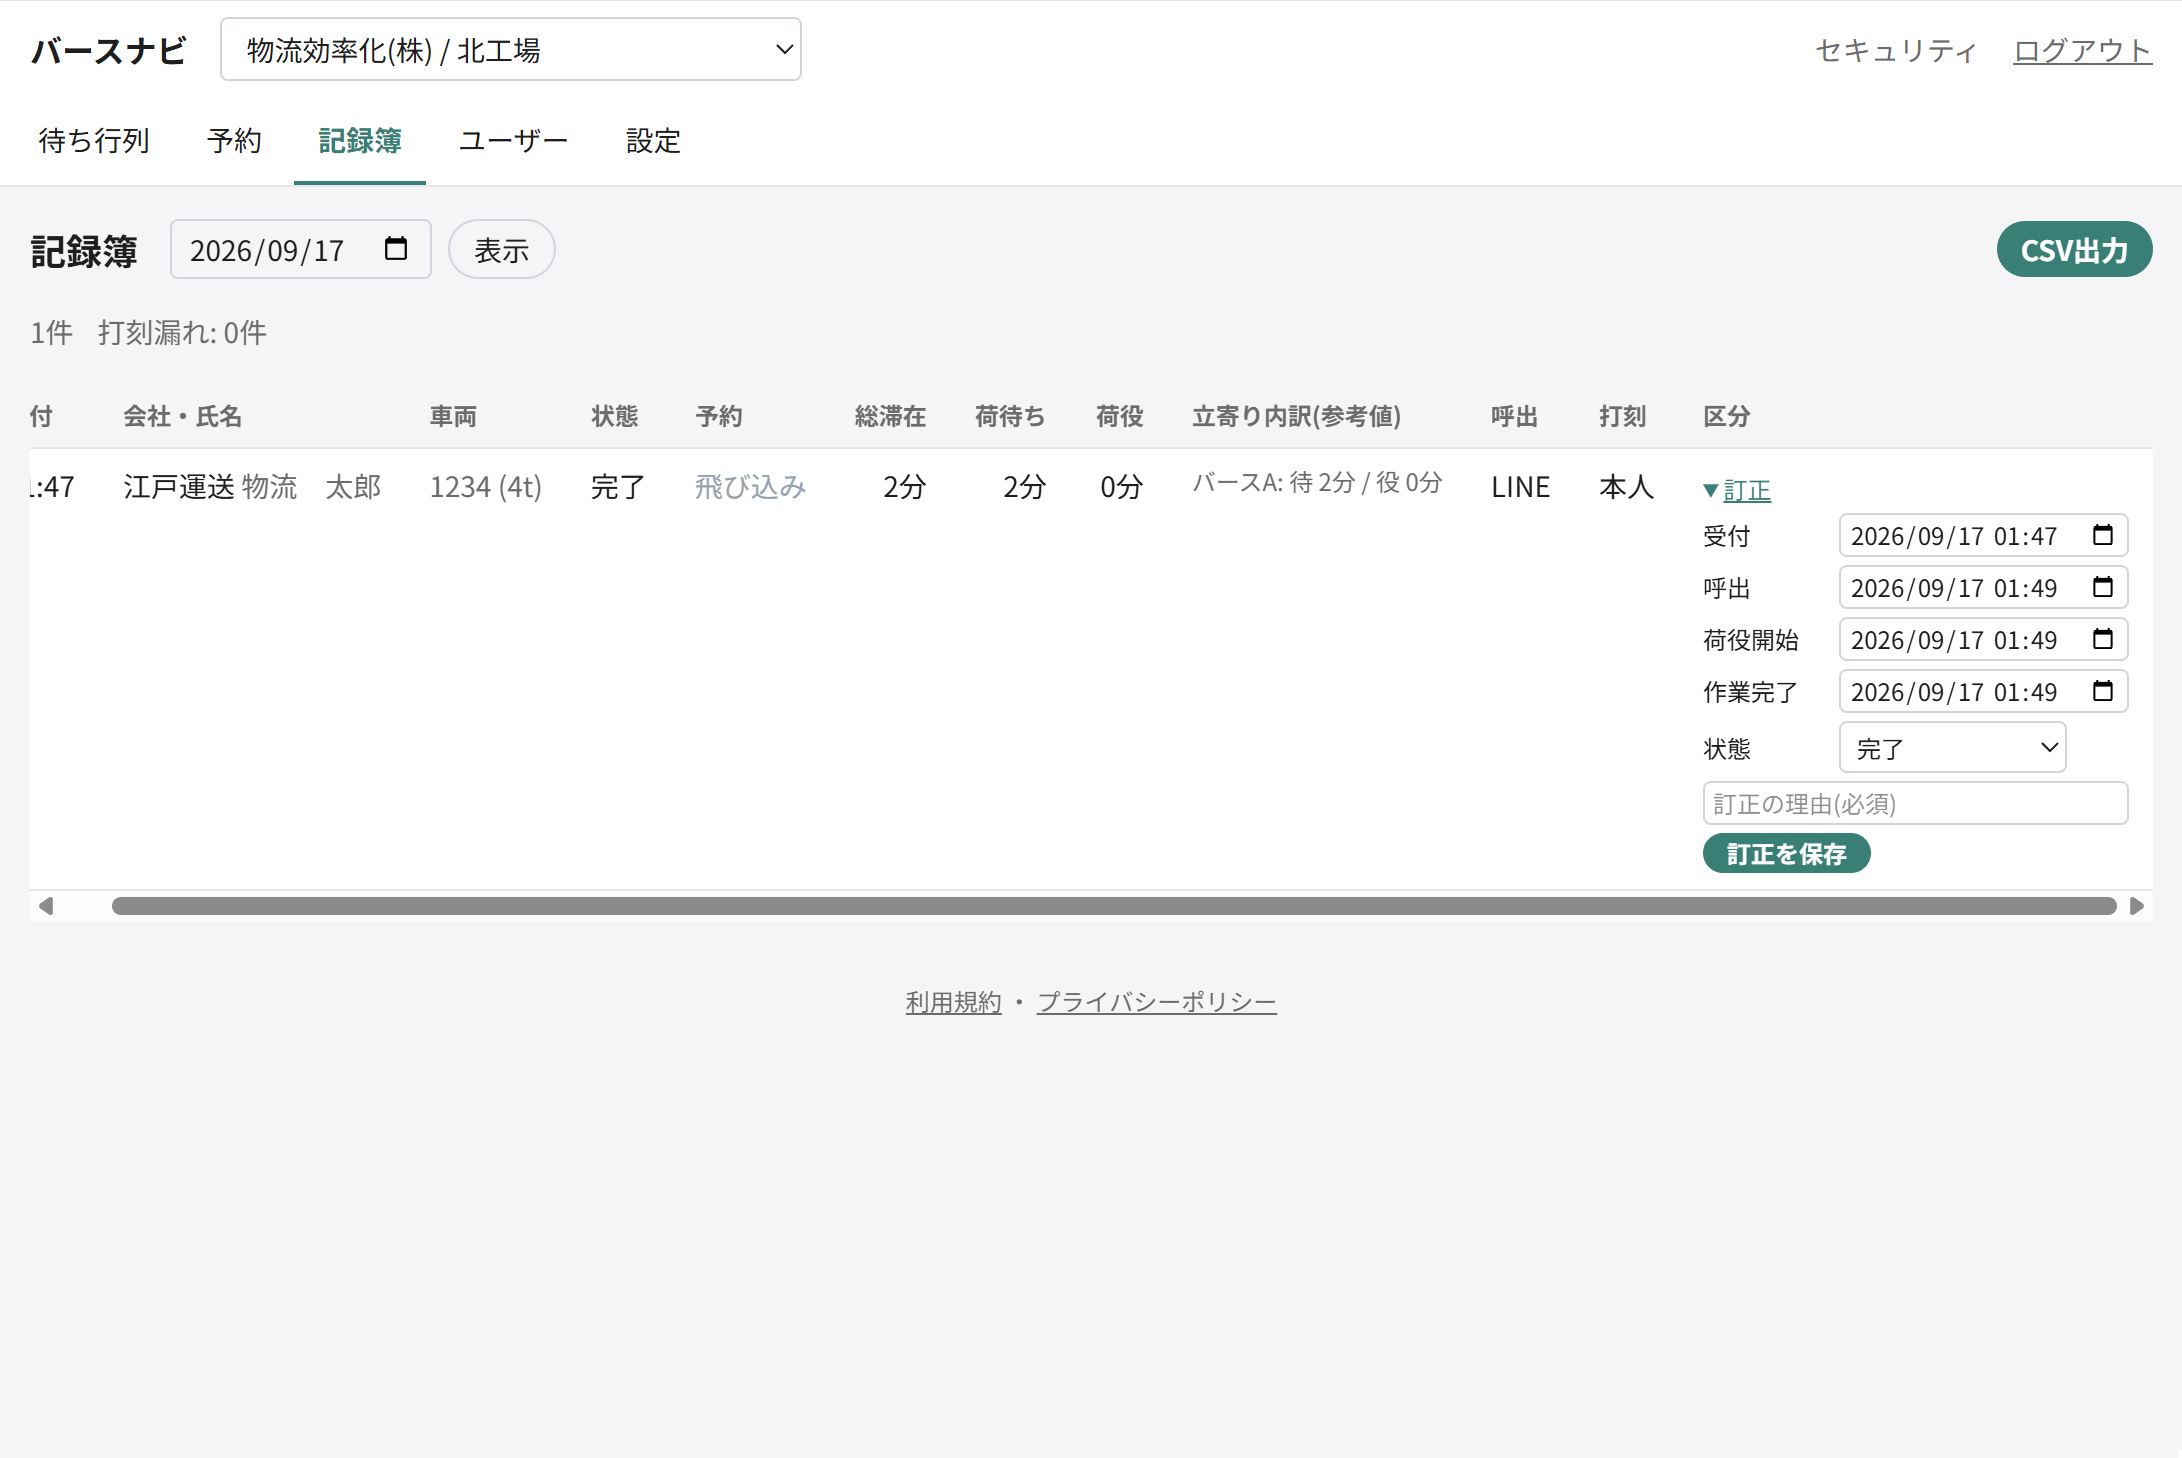Click the ログアウト link

pyautogui.click(x=2082, y=50)
